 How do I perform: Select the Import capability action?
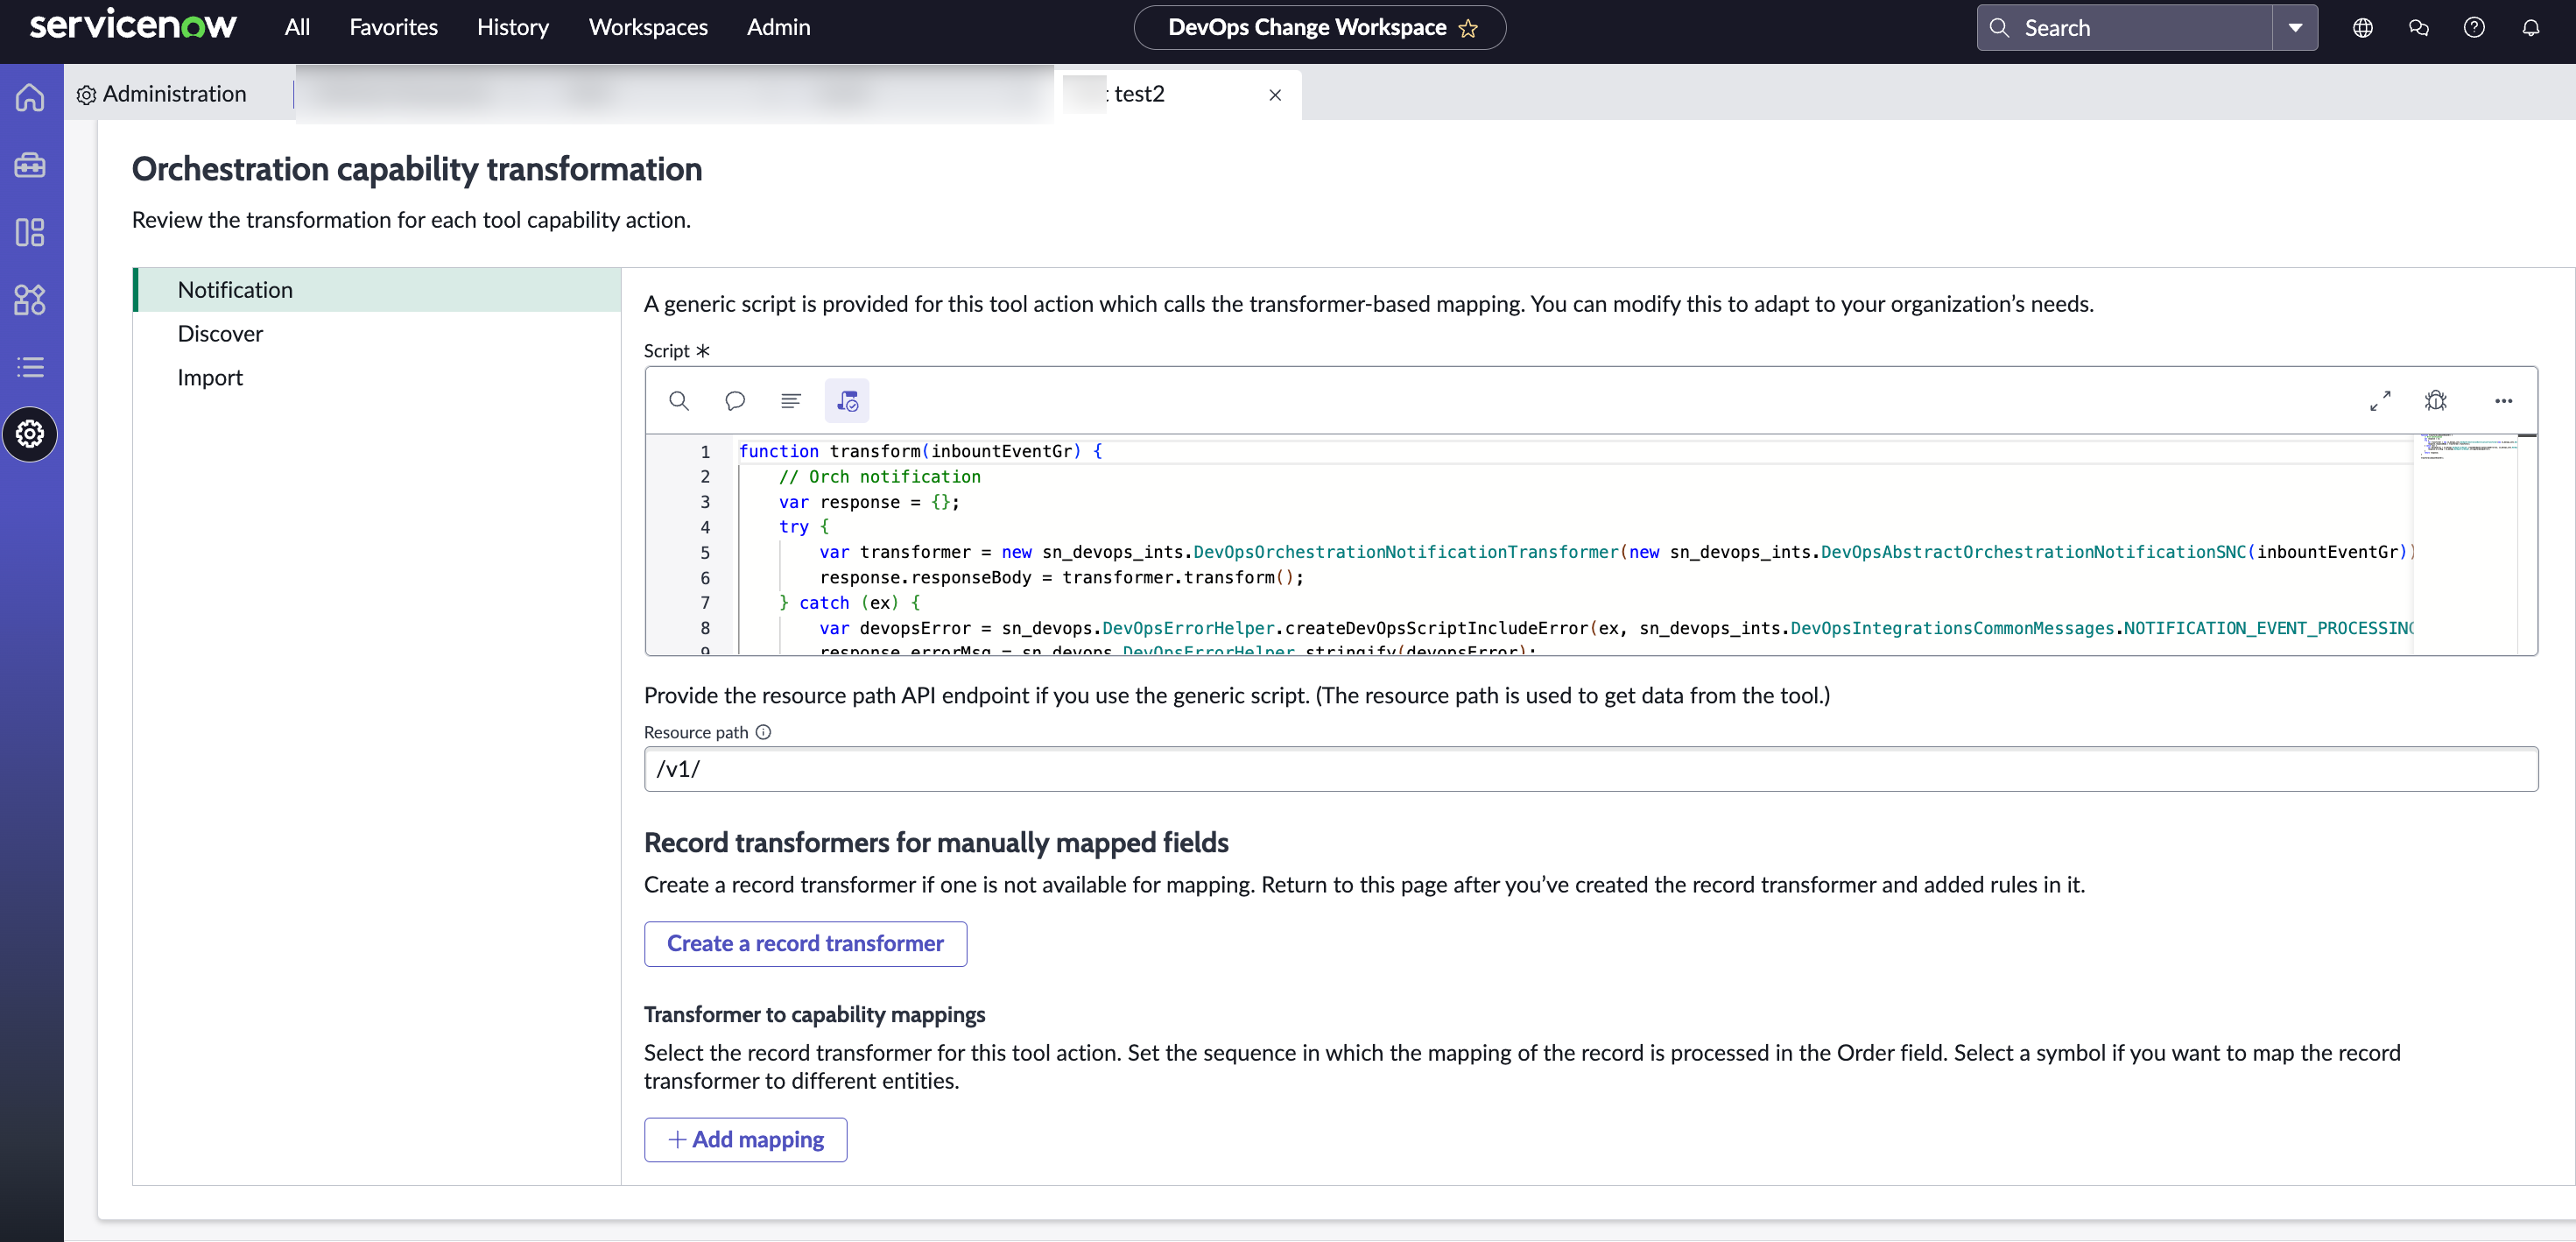tap(378, 378)
